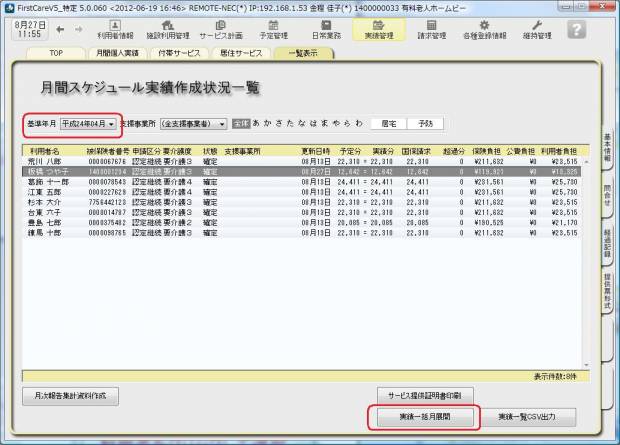The image size is (620, 445).
Task: Open the 支援事業所 dropdown list
Action: pyautogui.click(x=186, y=124)
